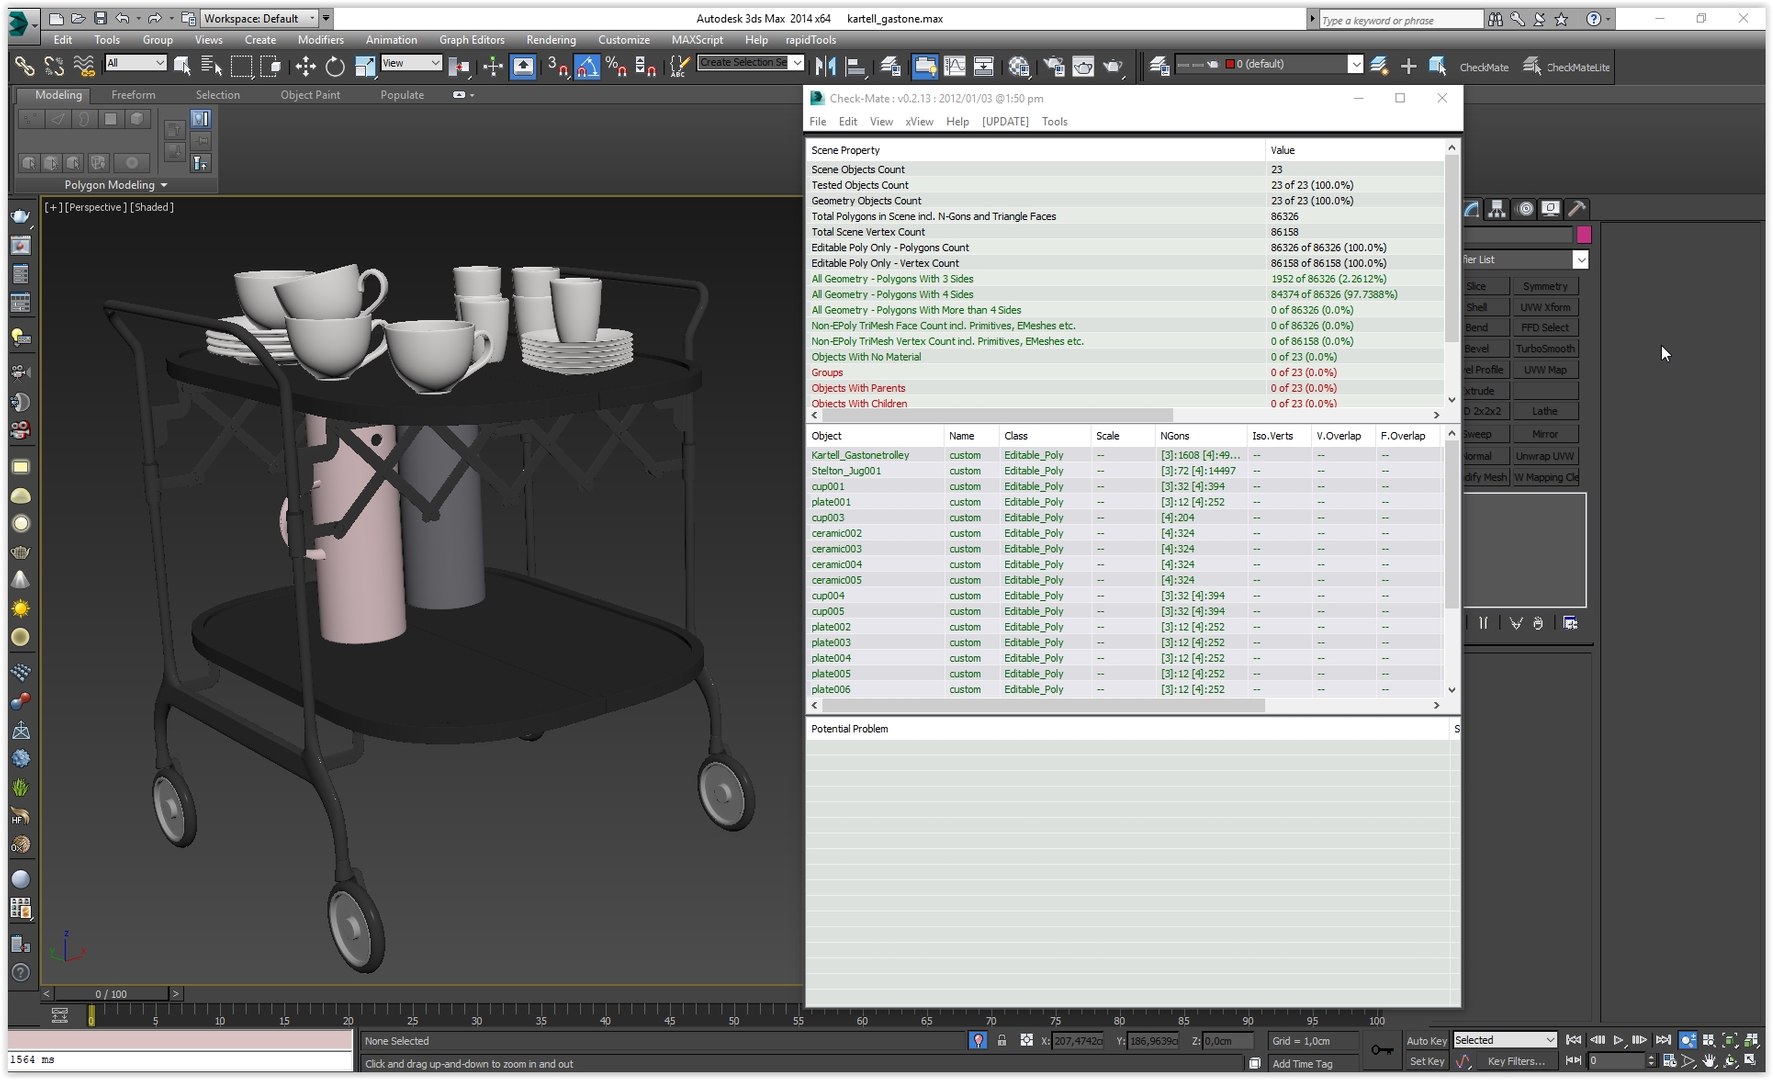Open Render Setup dialog

(x=1054, y=66)
